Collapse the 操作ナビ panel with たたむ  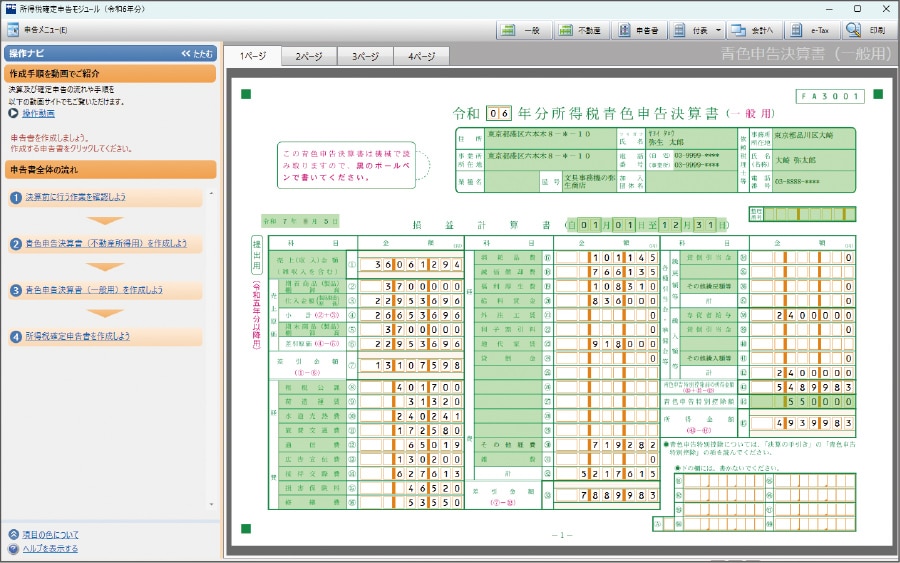[x=196, y=53]
